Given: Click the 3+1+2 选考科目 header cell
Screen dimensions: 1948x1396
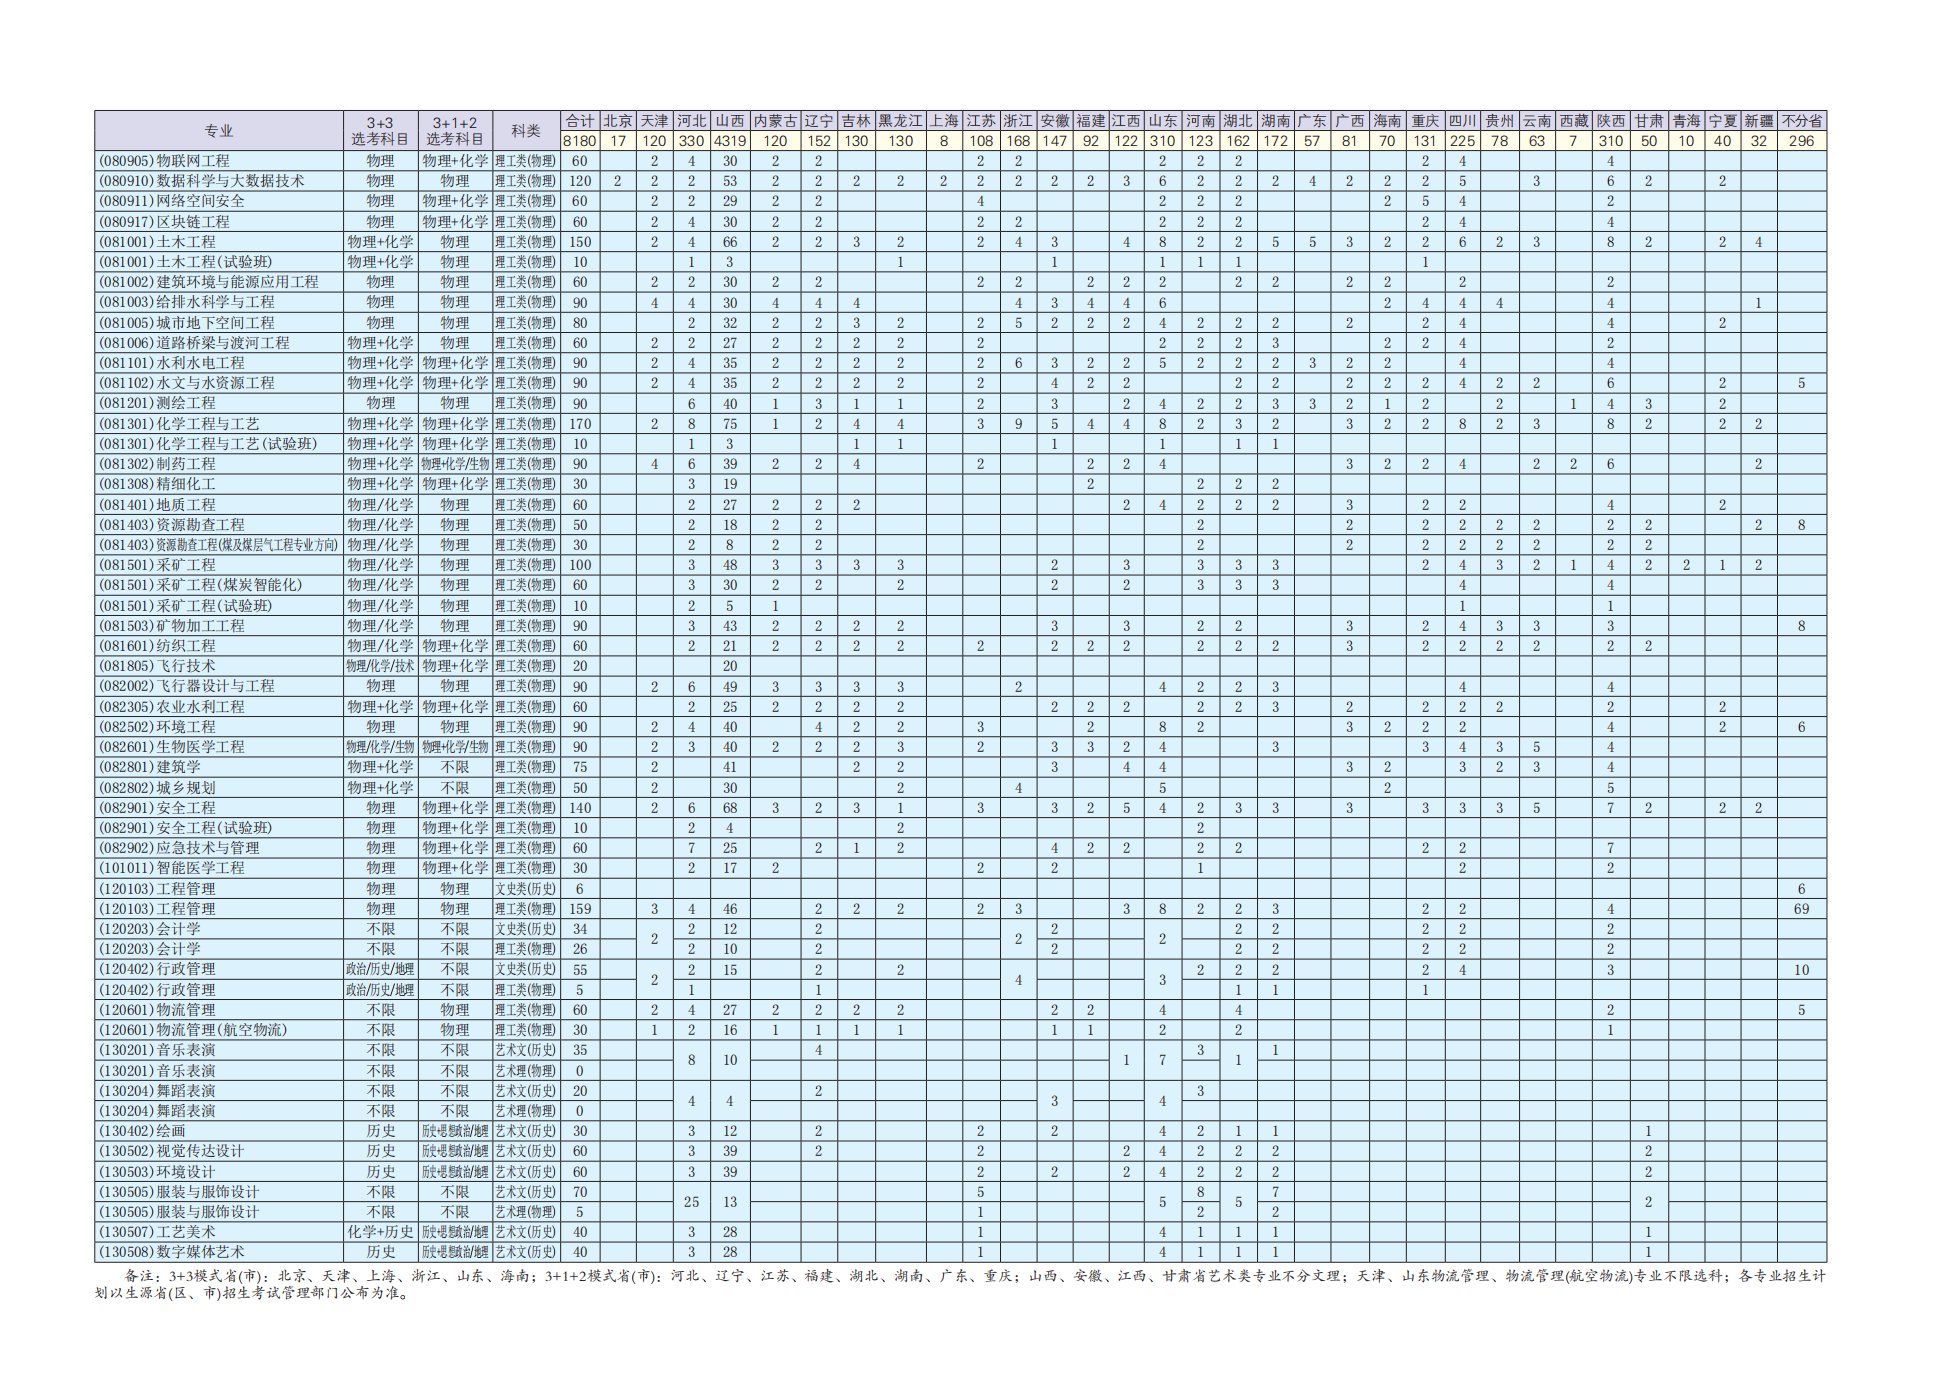Looking at the screenshot, I should (454, 131).
